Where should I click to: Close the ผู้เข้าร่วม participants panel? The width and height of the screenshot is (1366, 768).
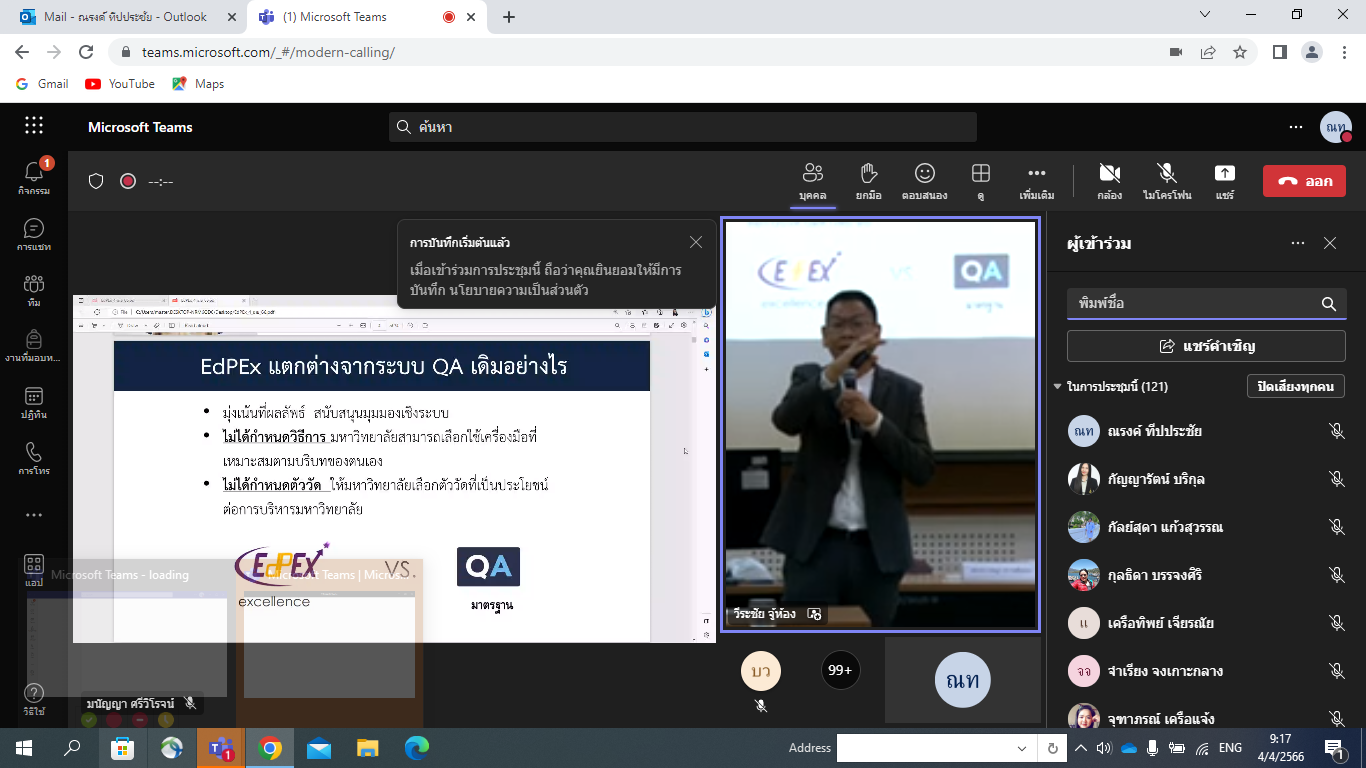click(1330, 243)
